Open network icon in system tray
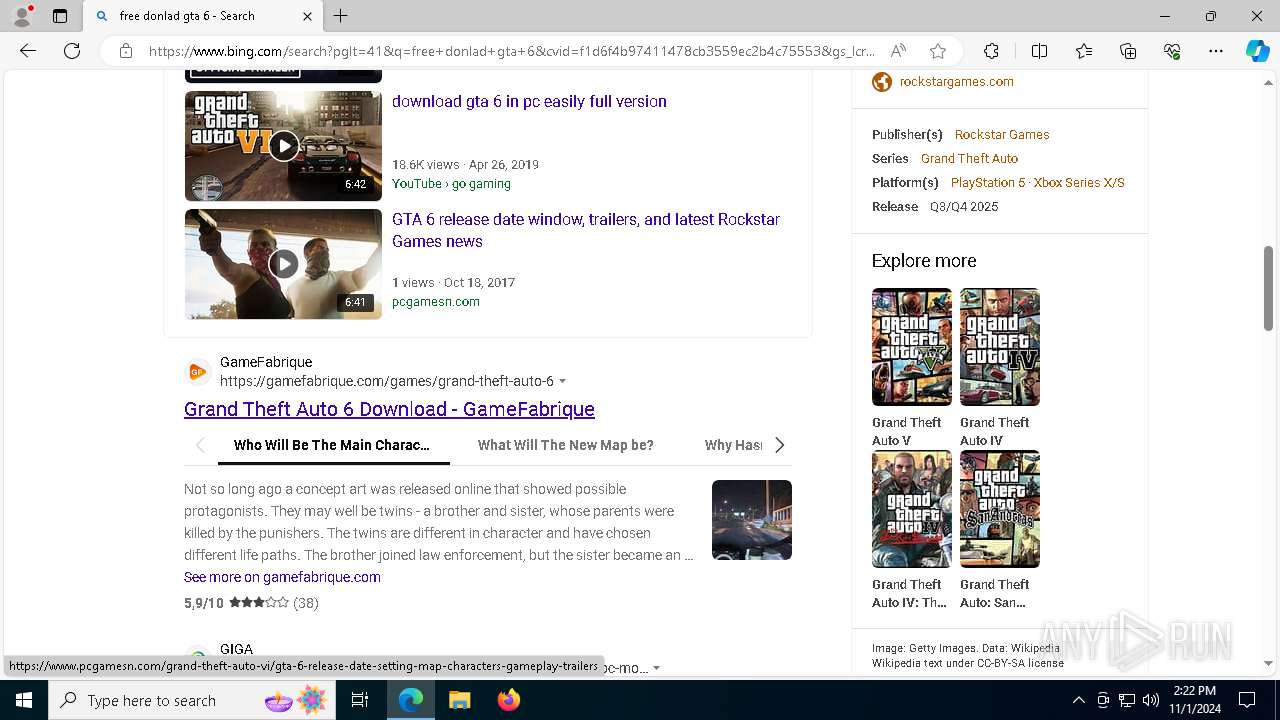This screenshot has height=720, width=1280. [1127, 700]
